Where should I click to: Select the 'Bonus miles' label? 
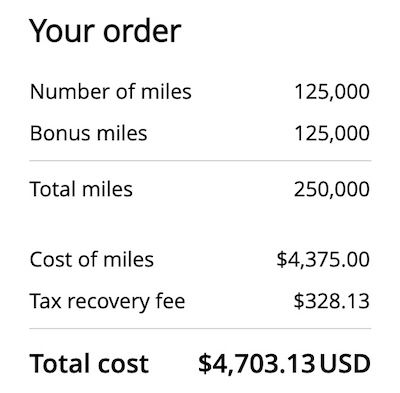pos(89,133)
